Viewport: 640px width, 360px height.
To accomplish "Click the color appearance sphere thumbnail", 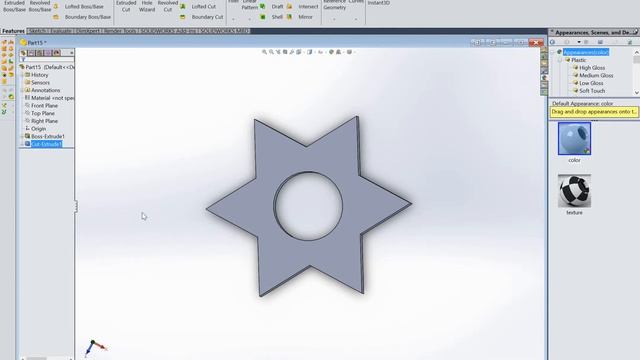I will 574,139.
